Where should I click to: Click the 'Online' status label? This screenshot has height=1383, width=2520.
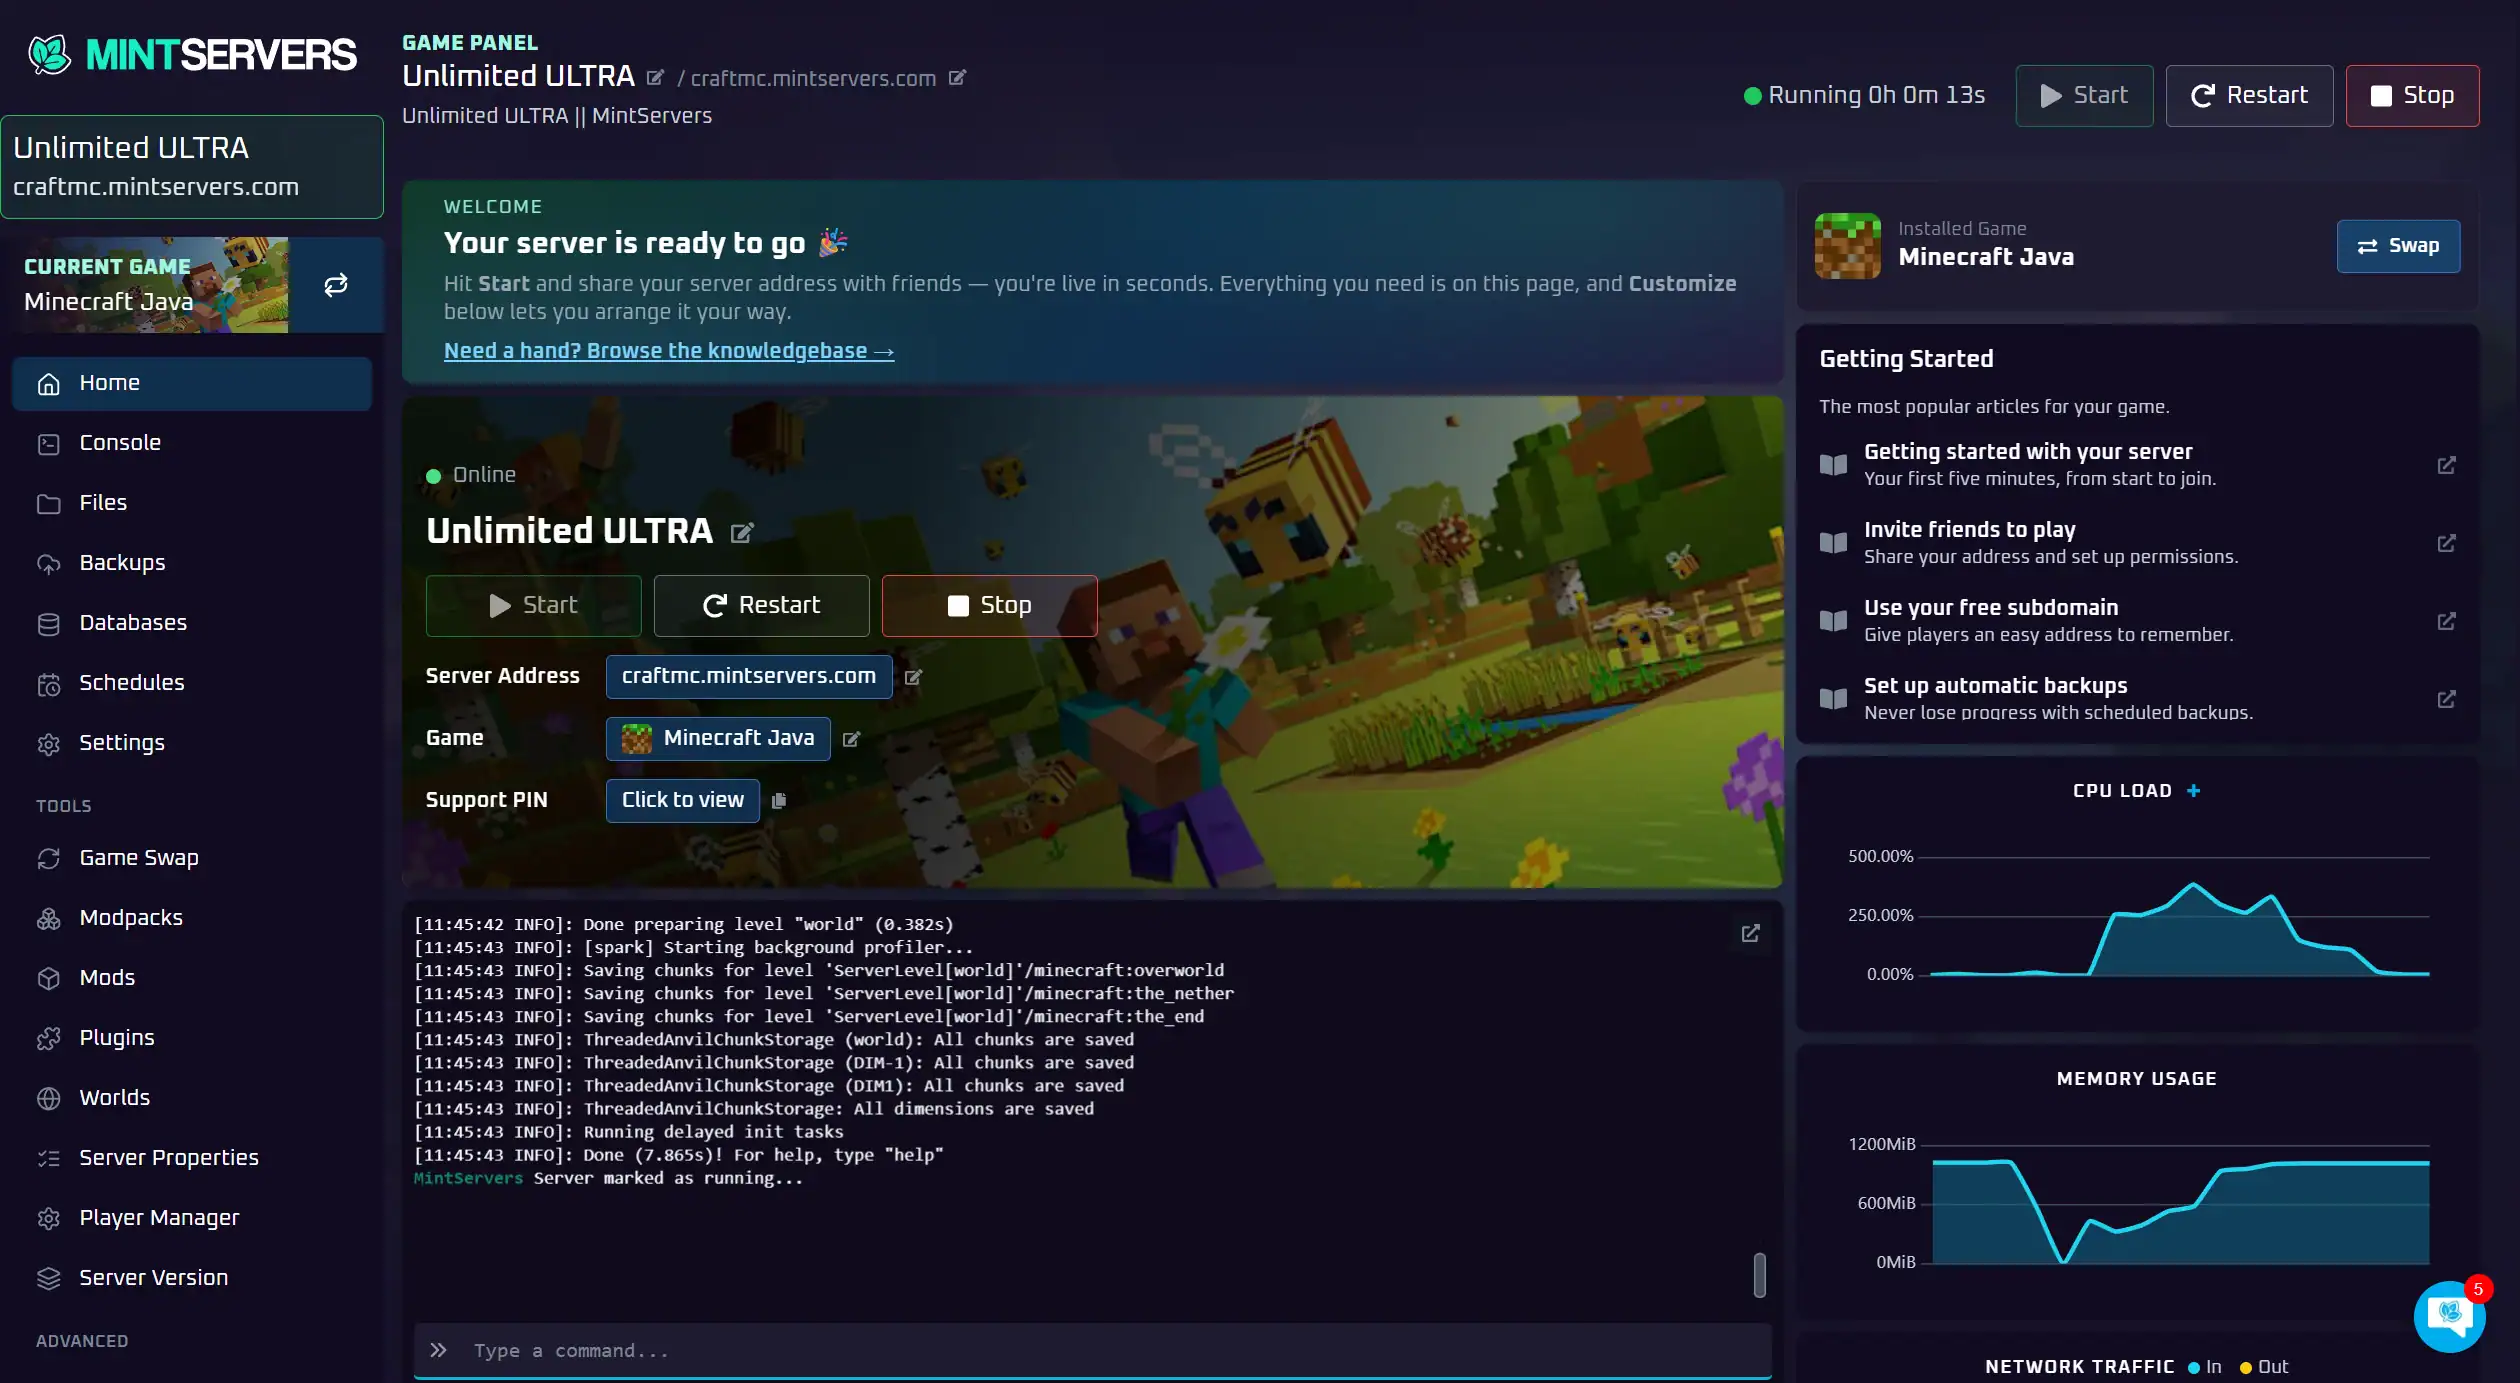(x=484, y=476)
